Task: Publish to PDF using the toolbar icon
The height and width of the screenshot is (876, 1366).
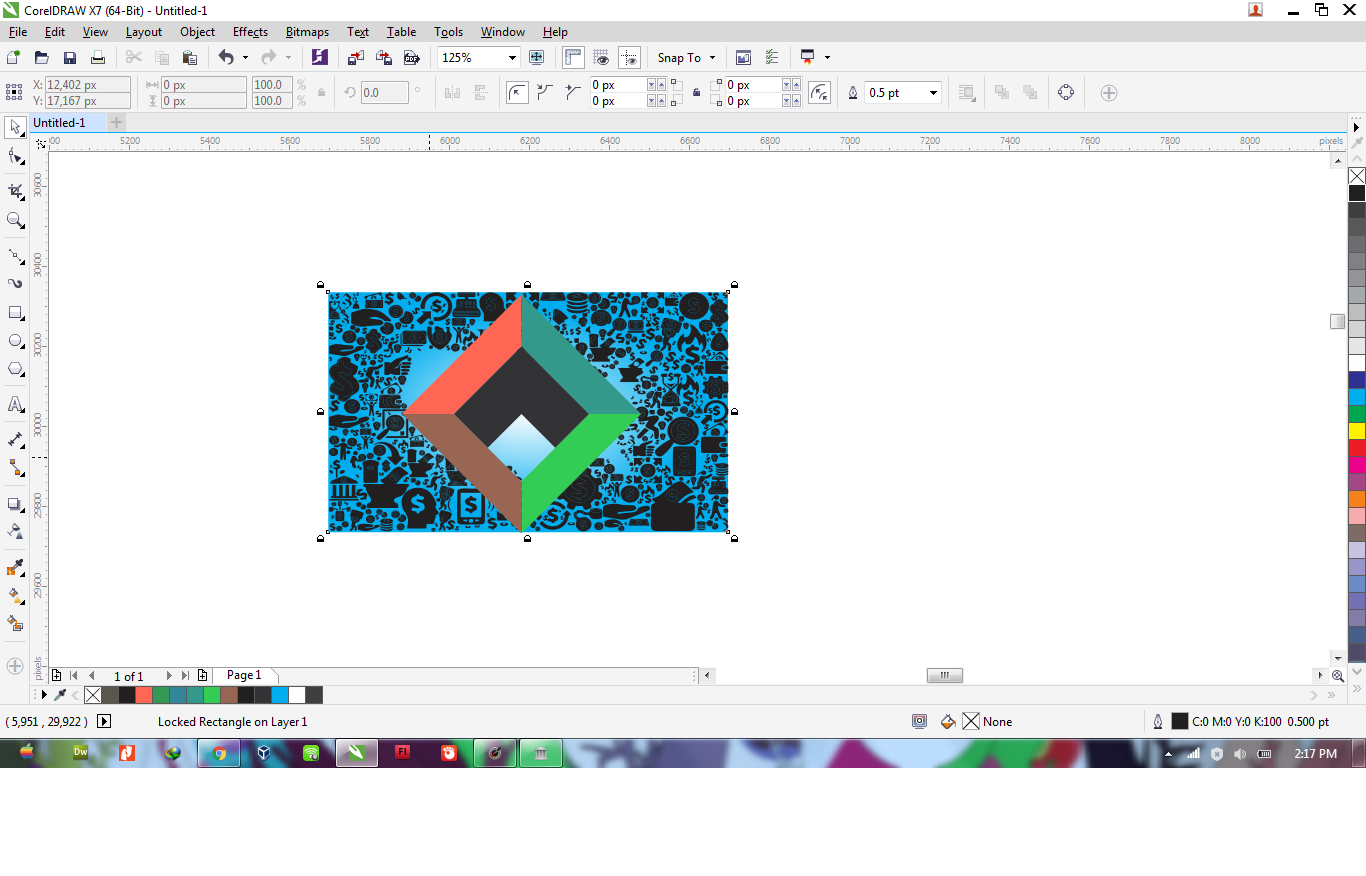Action: [x=411, y=58]
